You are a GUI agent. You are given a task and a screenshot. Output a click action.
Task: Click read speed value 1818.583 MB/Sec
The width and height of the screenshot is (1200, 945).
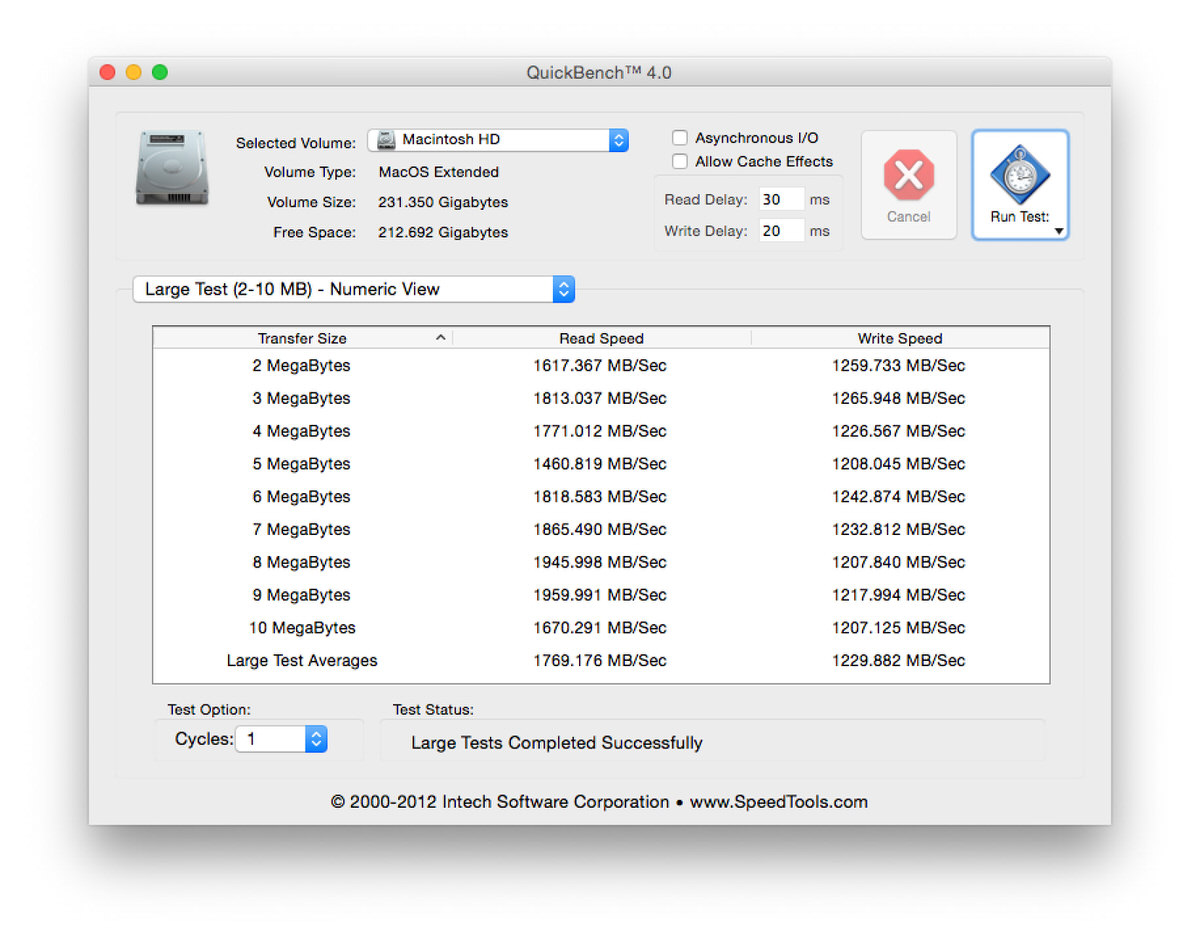(x=600, y=496)
